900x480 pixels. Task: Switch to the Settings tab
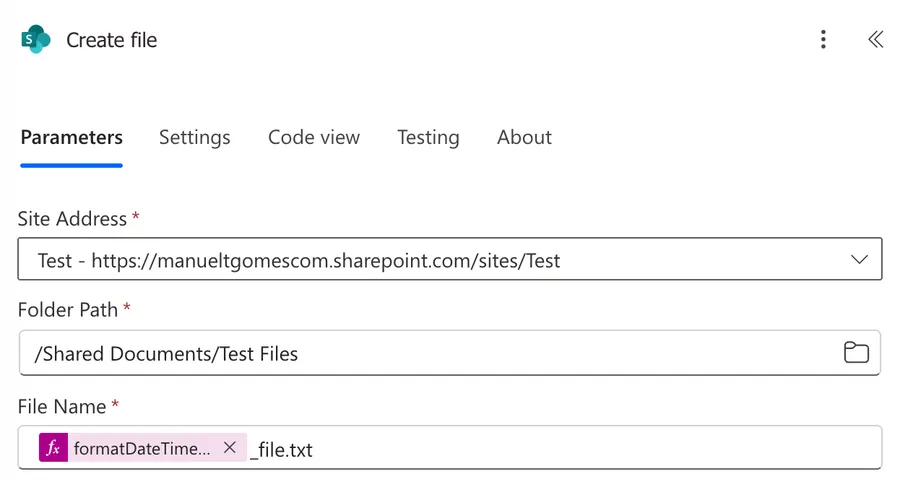(x=194, y=138)
